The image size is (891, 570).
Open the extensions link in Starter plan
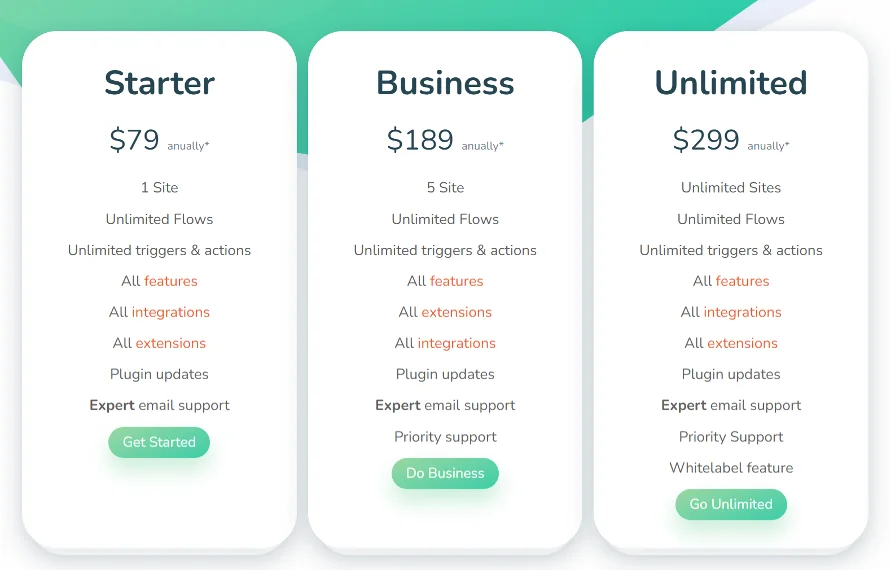point(170,343)
